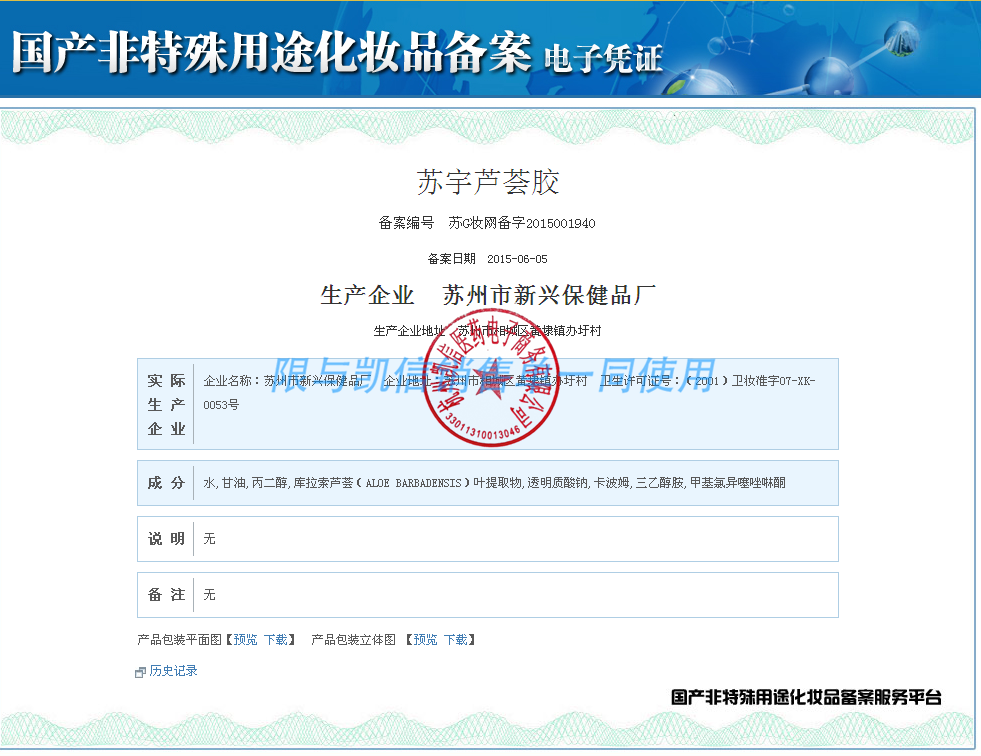
Task: Click the 备注 field row
Action: (487, 595)
